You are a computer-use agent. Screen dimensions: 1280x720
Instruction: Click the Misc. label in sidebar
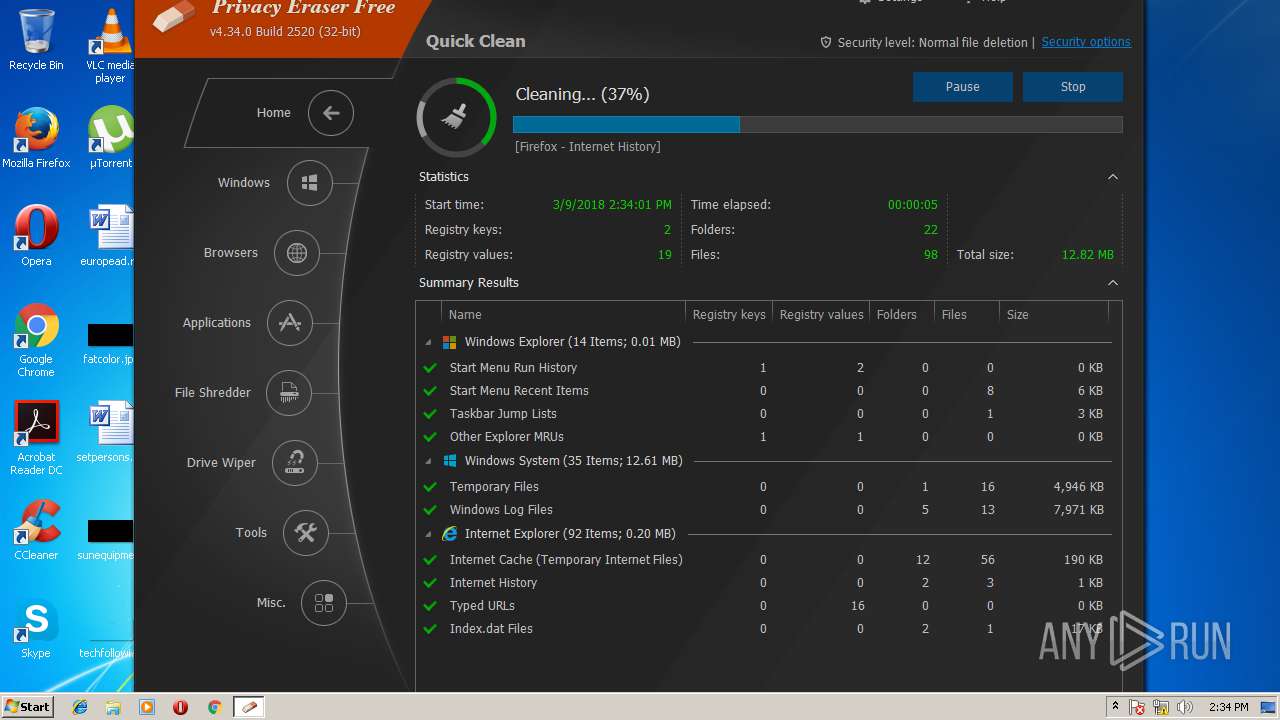(271, 603)
